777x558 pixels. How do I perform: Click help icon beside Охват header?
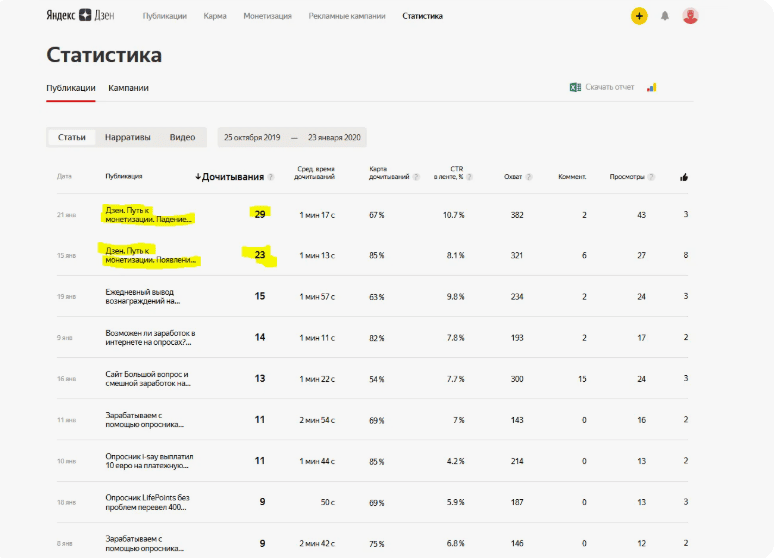[x=529, y=177]
